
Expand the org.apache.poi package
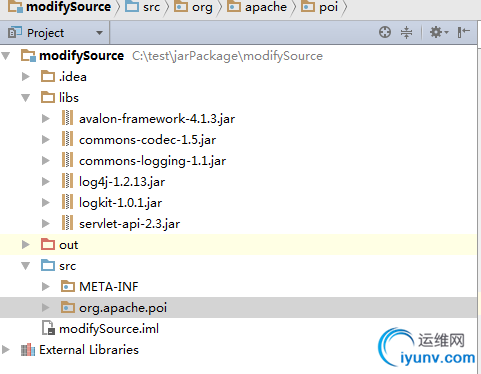tap(46, 308)
